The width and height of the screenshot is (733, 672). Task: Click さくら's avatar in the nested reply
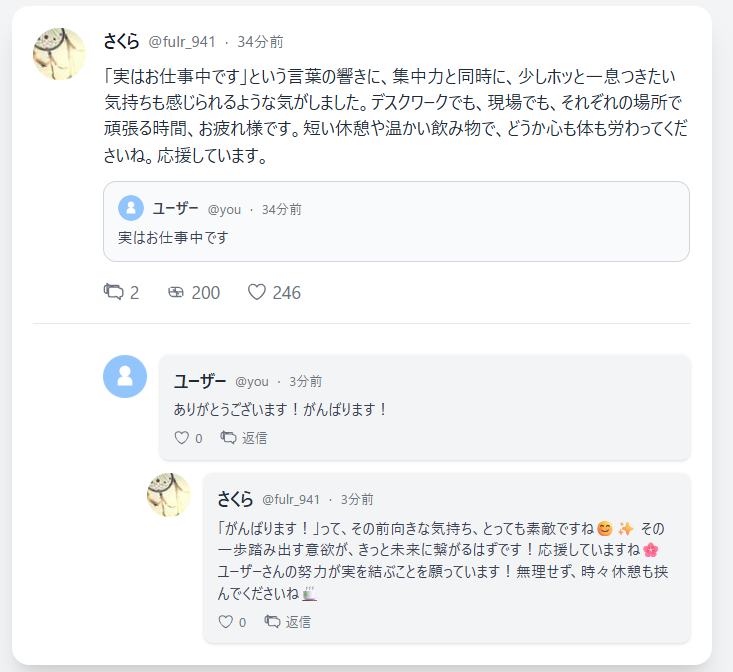[169, 494]
